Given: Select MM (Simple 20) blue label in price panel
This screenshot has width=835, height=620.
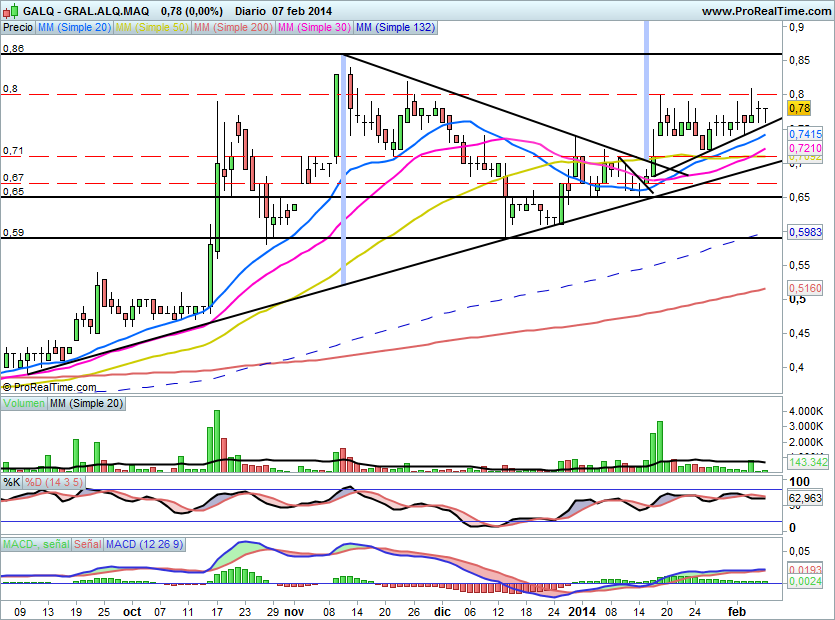Looking at the screenshot, I should click(75, 27).
